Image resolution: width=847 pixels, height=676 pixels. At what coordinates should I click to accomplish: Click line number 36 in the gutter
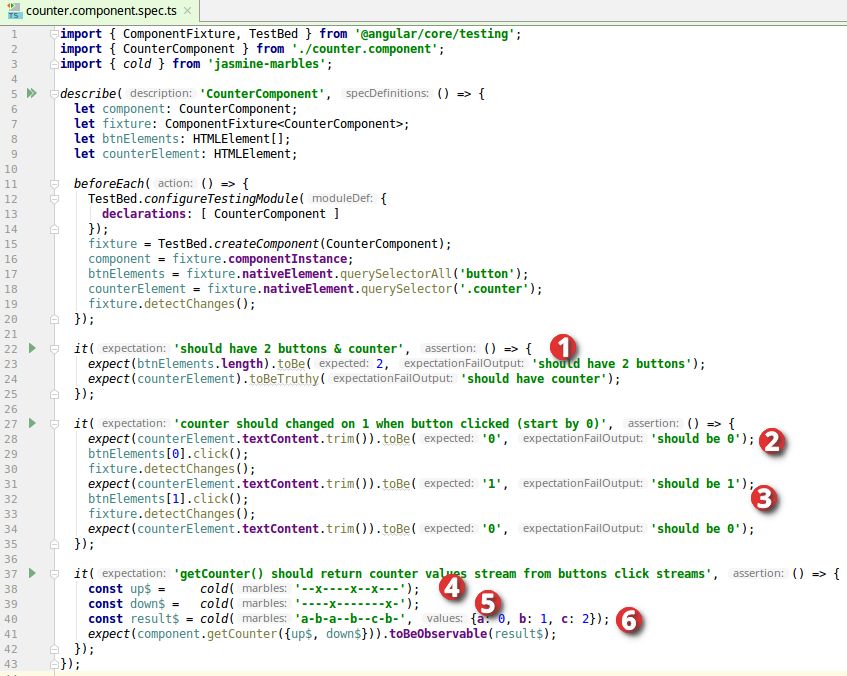[x=11, y=559]
